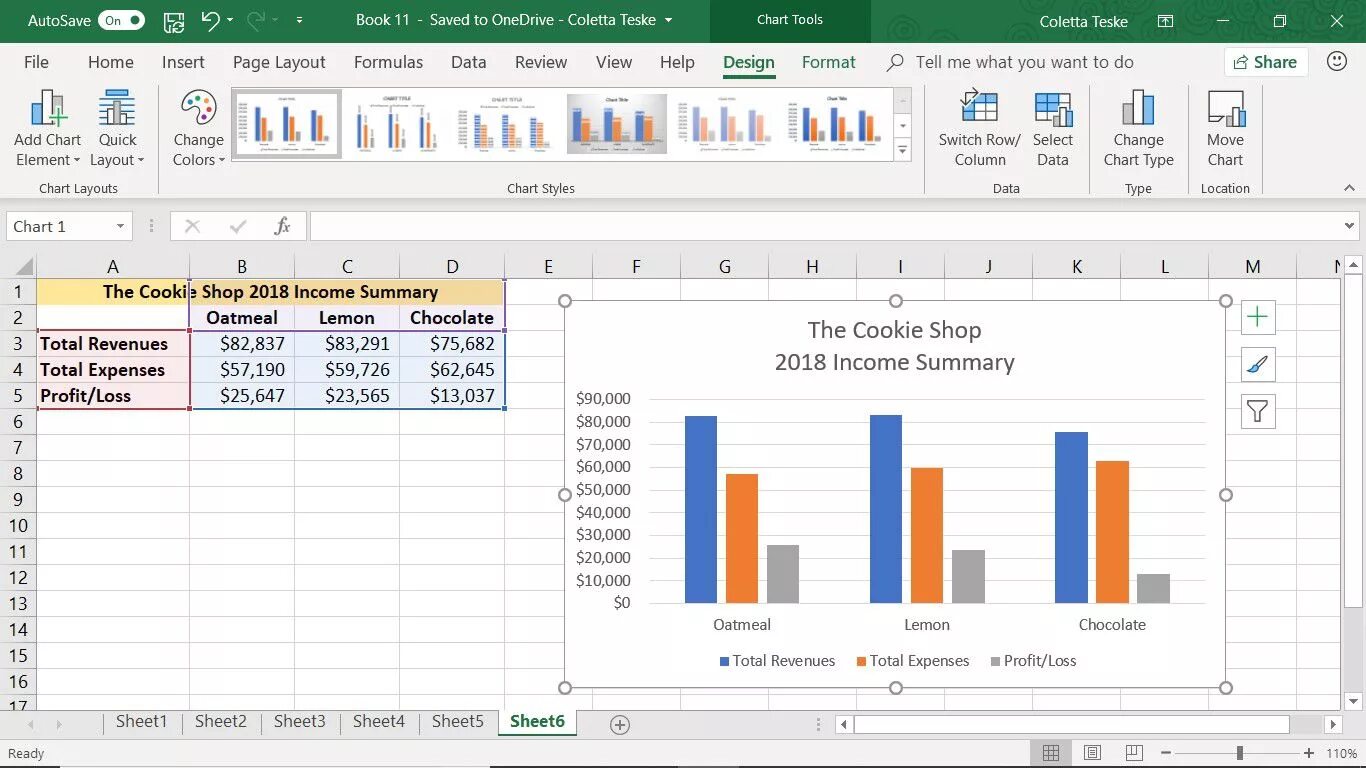
Task: Open the Review tab
Action: tap(541, 62)
